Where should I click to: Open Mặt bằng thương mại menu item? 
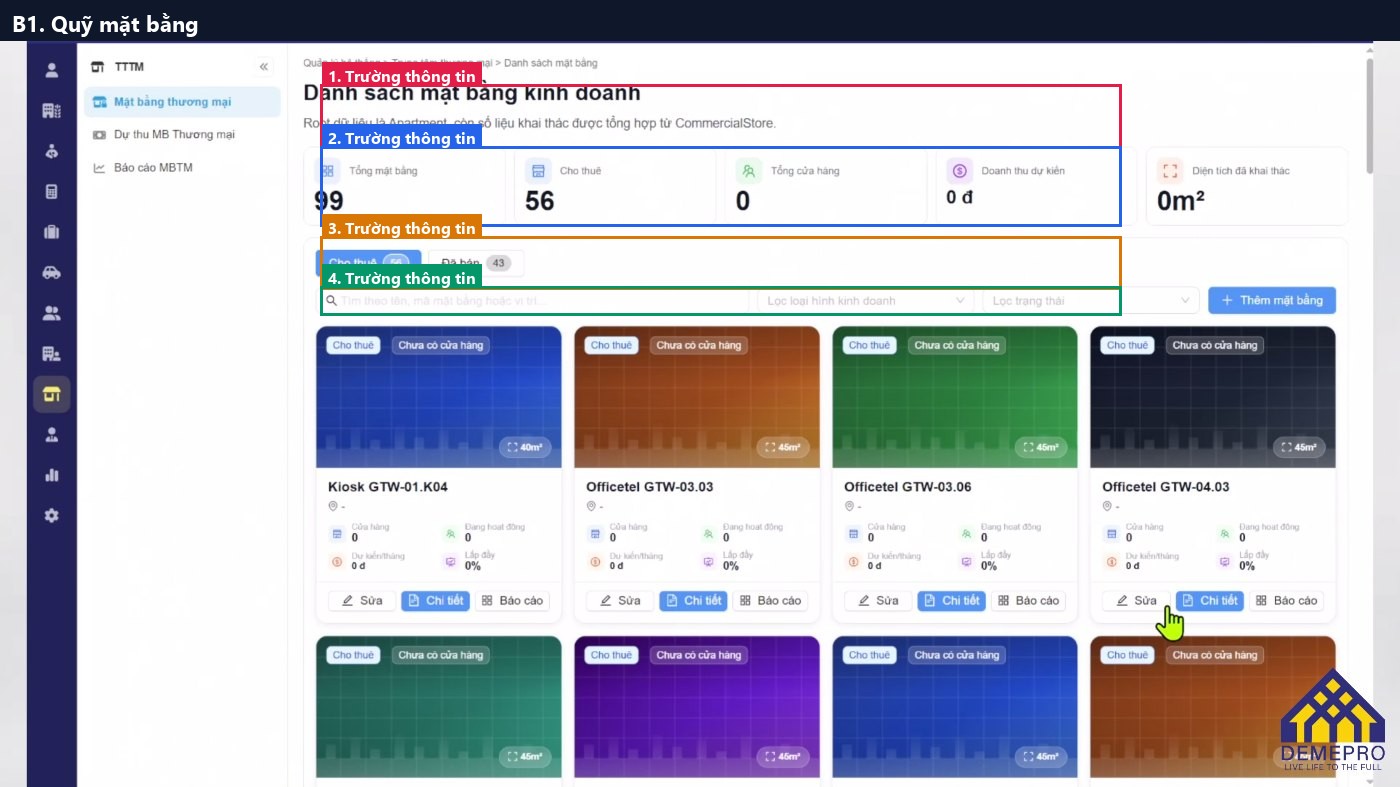[x=182, y=101]
